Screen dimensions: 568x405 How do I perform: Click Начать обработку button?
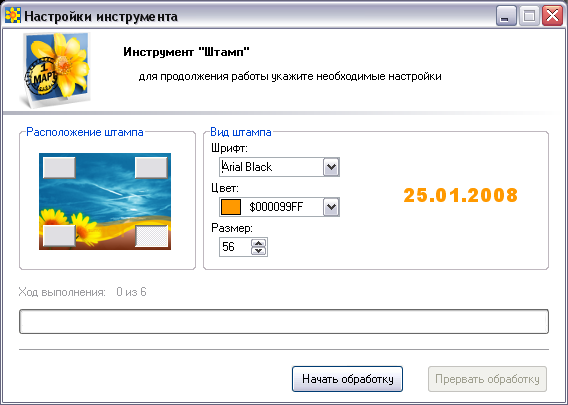click(347, 379)
